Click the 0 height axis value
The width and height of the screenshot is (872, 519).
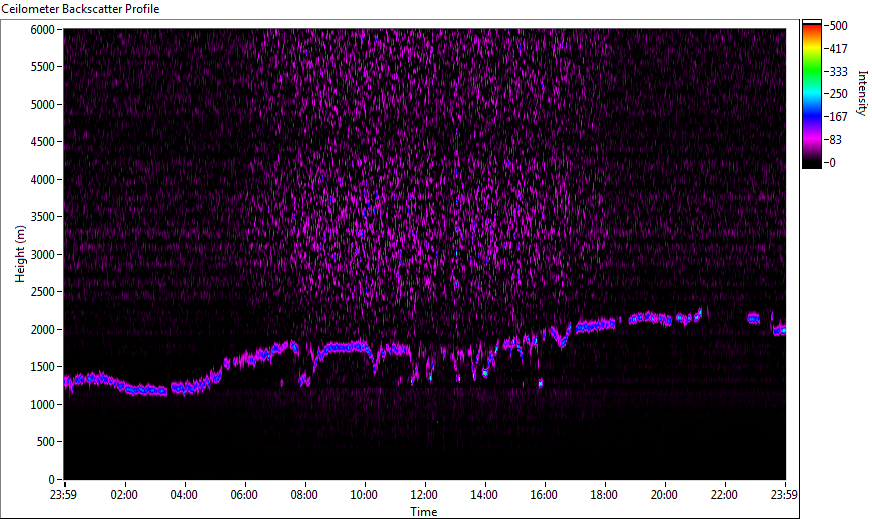[x=52, y=480]
